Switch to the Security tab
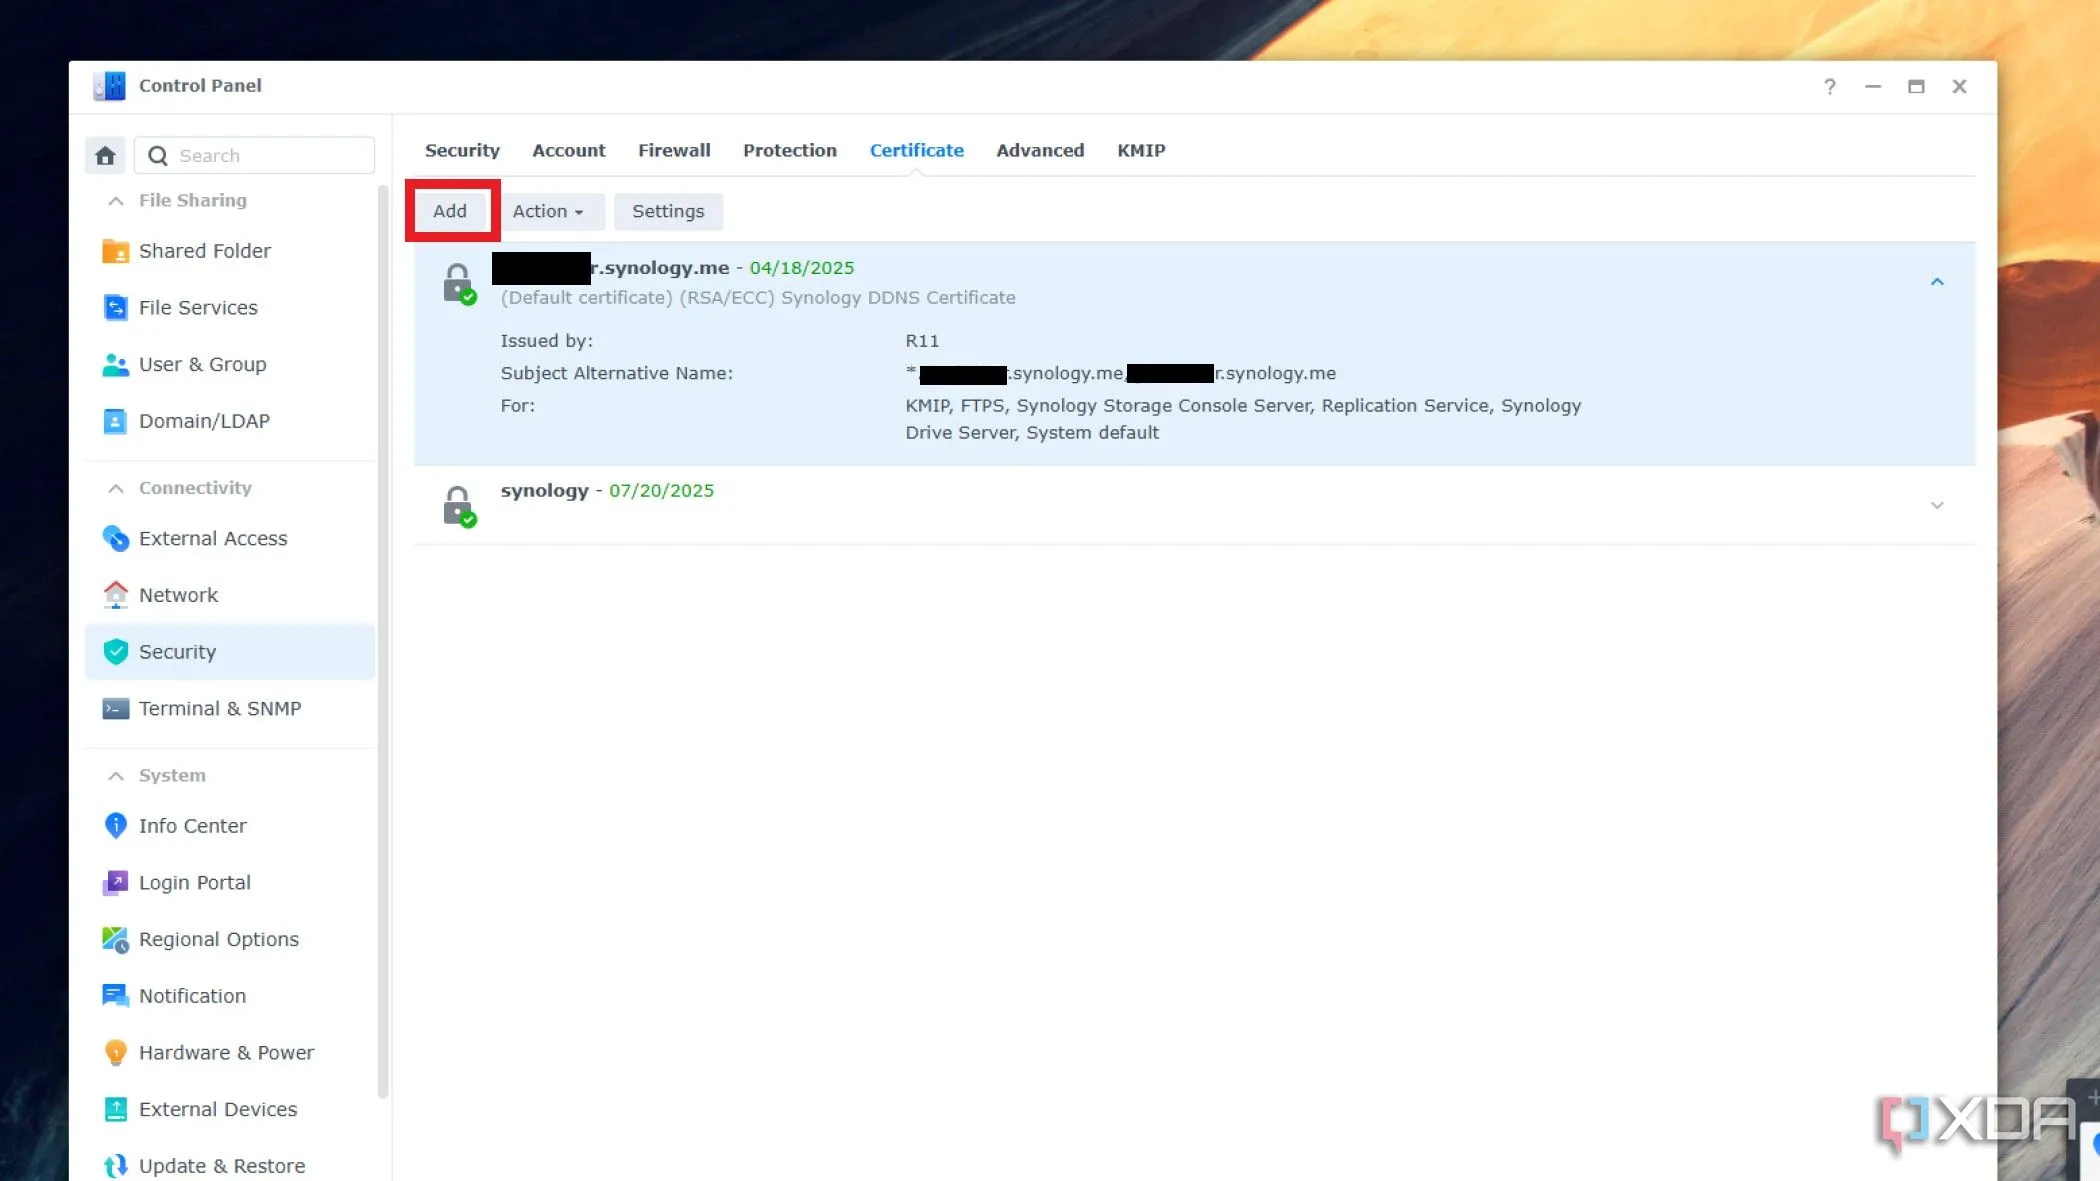 click(462, 150)
